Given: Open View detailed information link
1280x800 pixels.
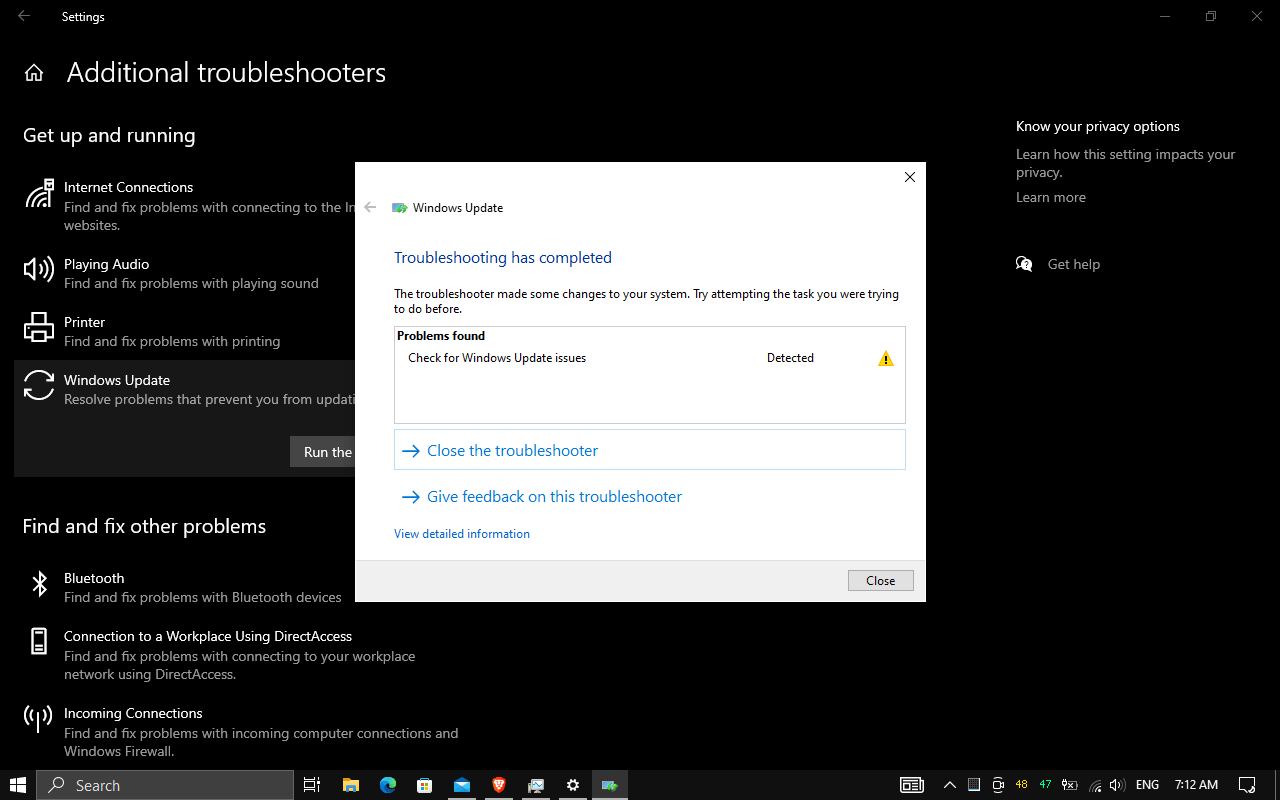Looking at the screenshot, I should [x=462, y=534].
